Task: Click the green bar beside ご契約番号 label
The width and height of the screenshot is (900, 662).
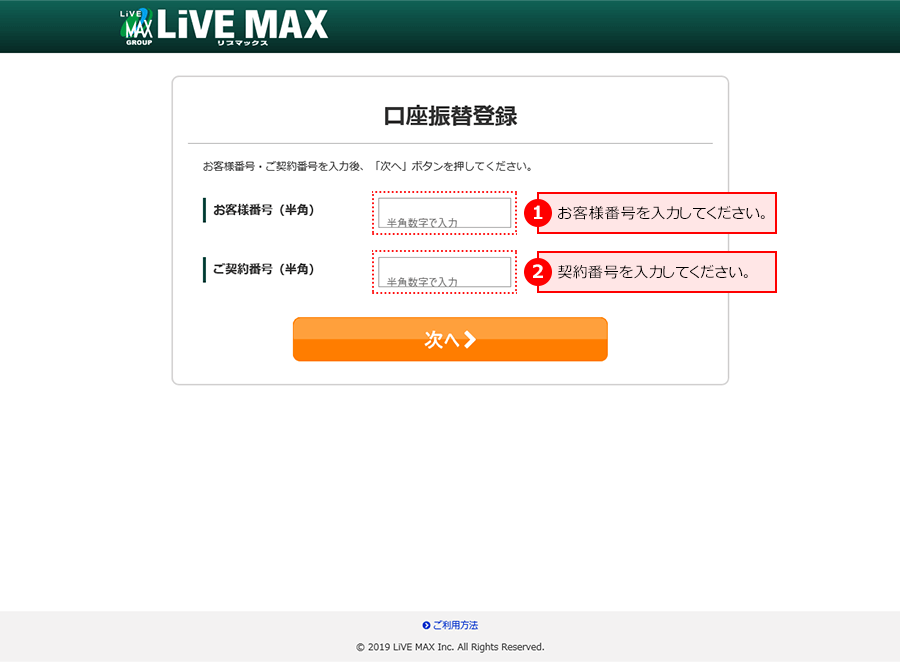Action: pyautogui.click(x=204, y=269)
